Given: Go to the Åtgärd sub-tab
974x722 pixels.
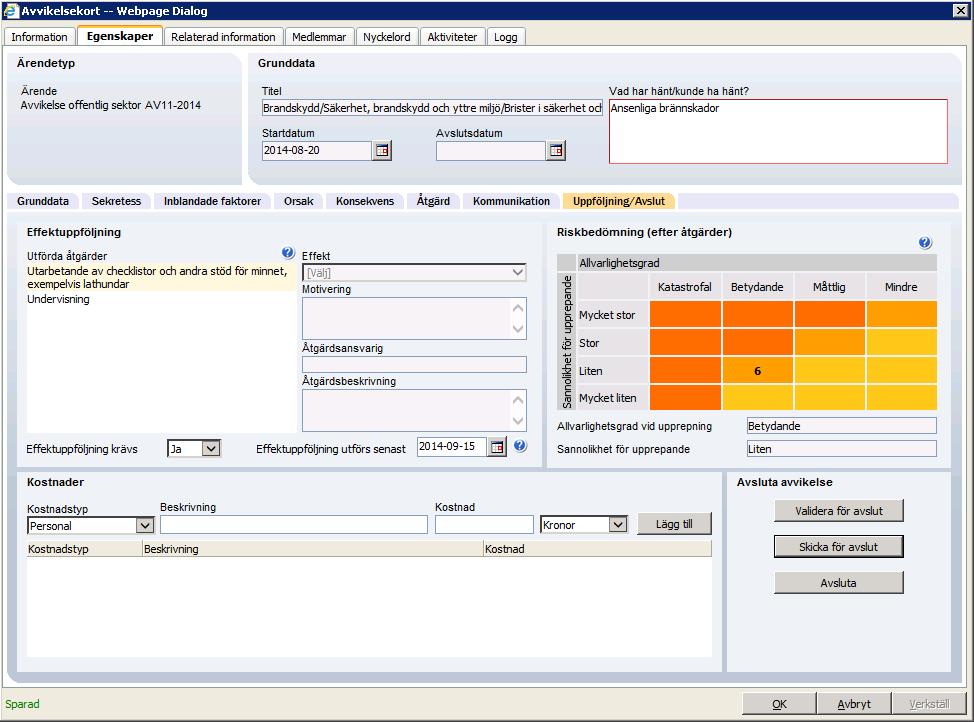Looking at the screenshot, I should click(x=434, y=201).
